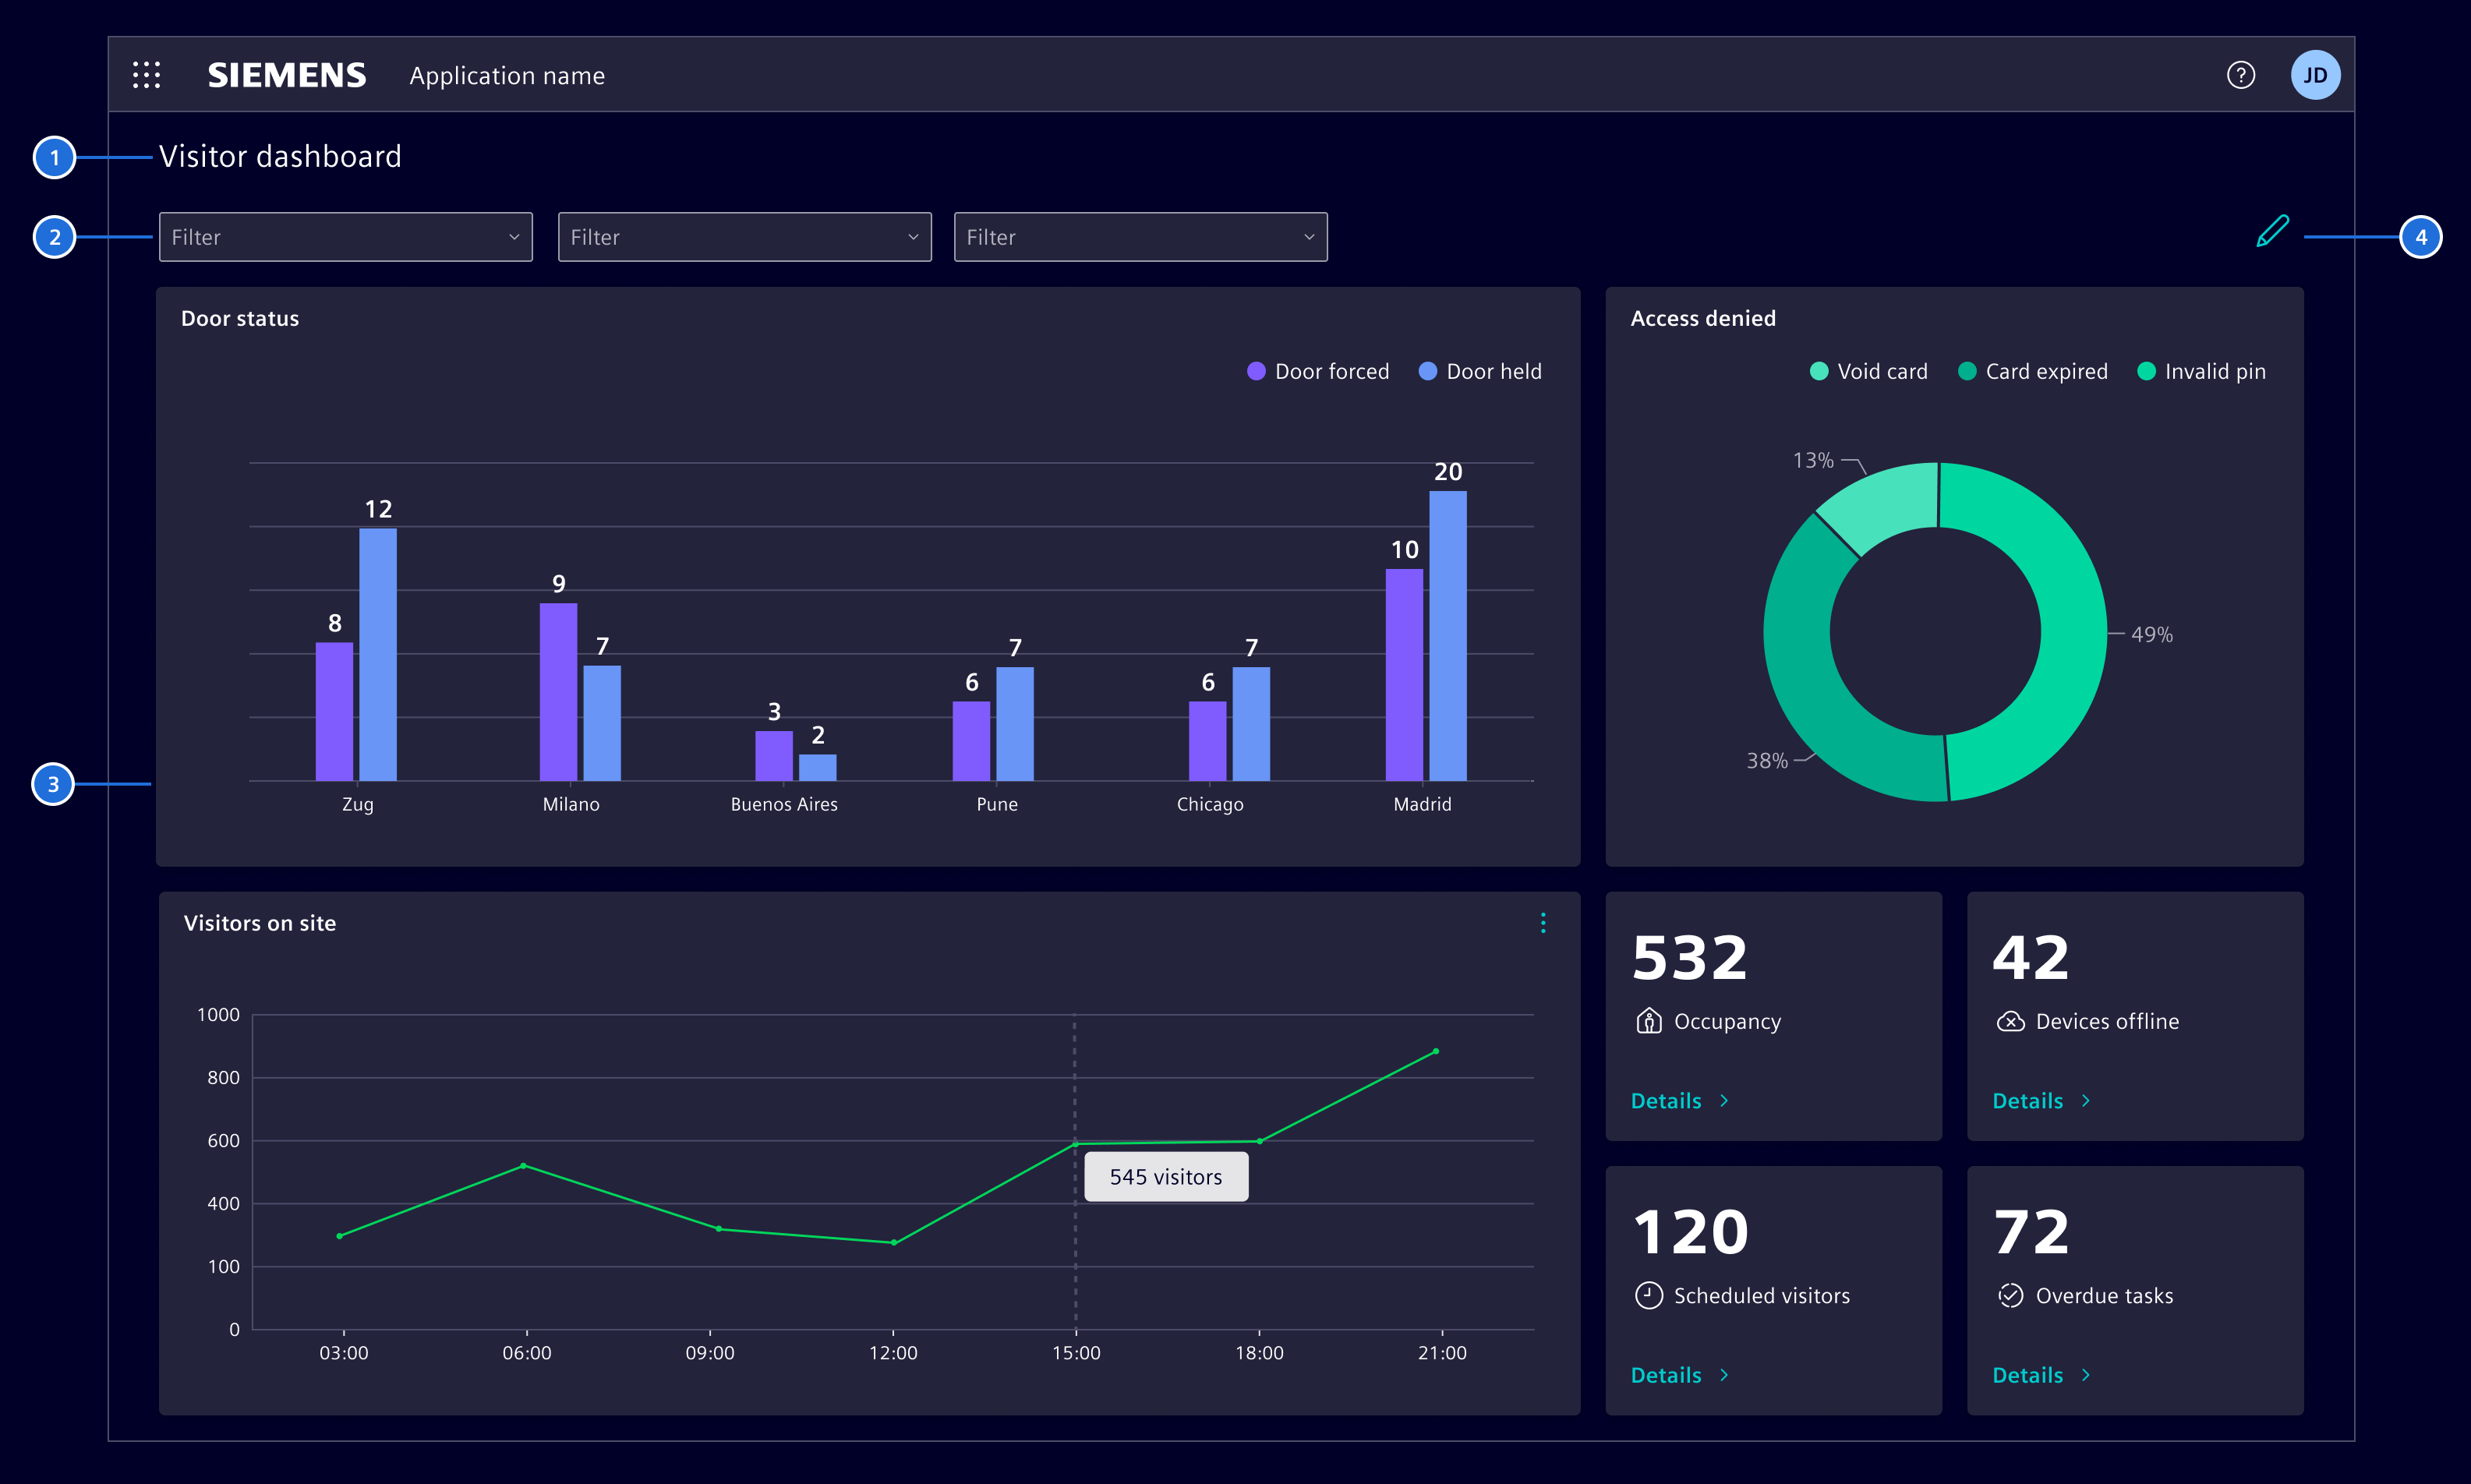2471x1484 pixels.
Task: Click the help question mark icon
Action: click(2242, 74)
